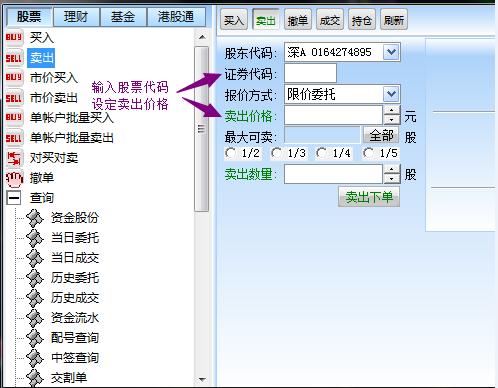Viewport: 498px width, 388px height.
Task: Click the sidebar vertical scrollbar thumb
Action: pos(201,129)
